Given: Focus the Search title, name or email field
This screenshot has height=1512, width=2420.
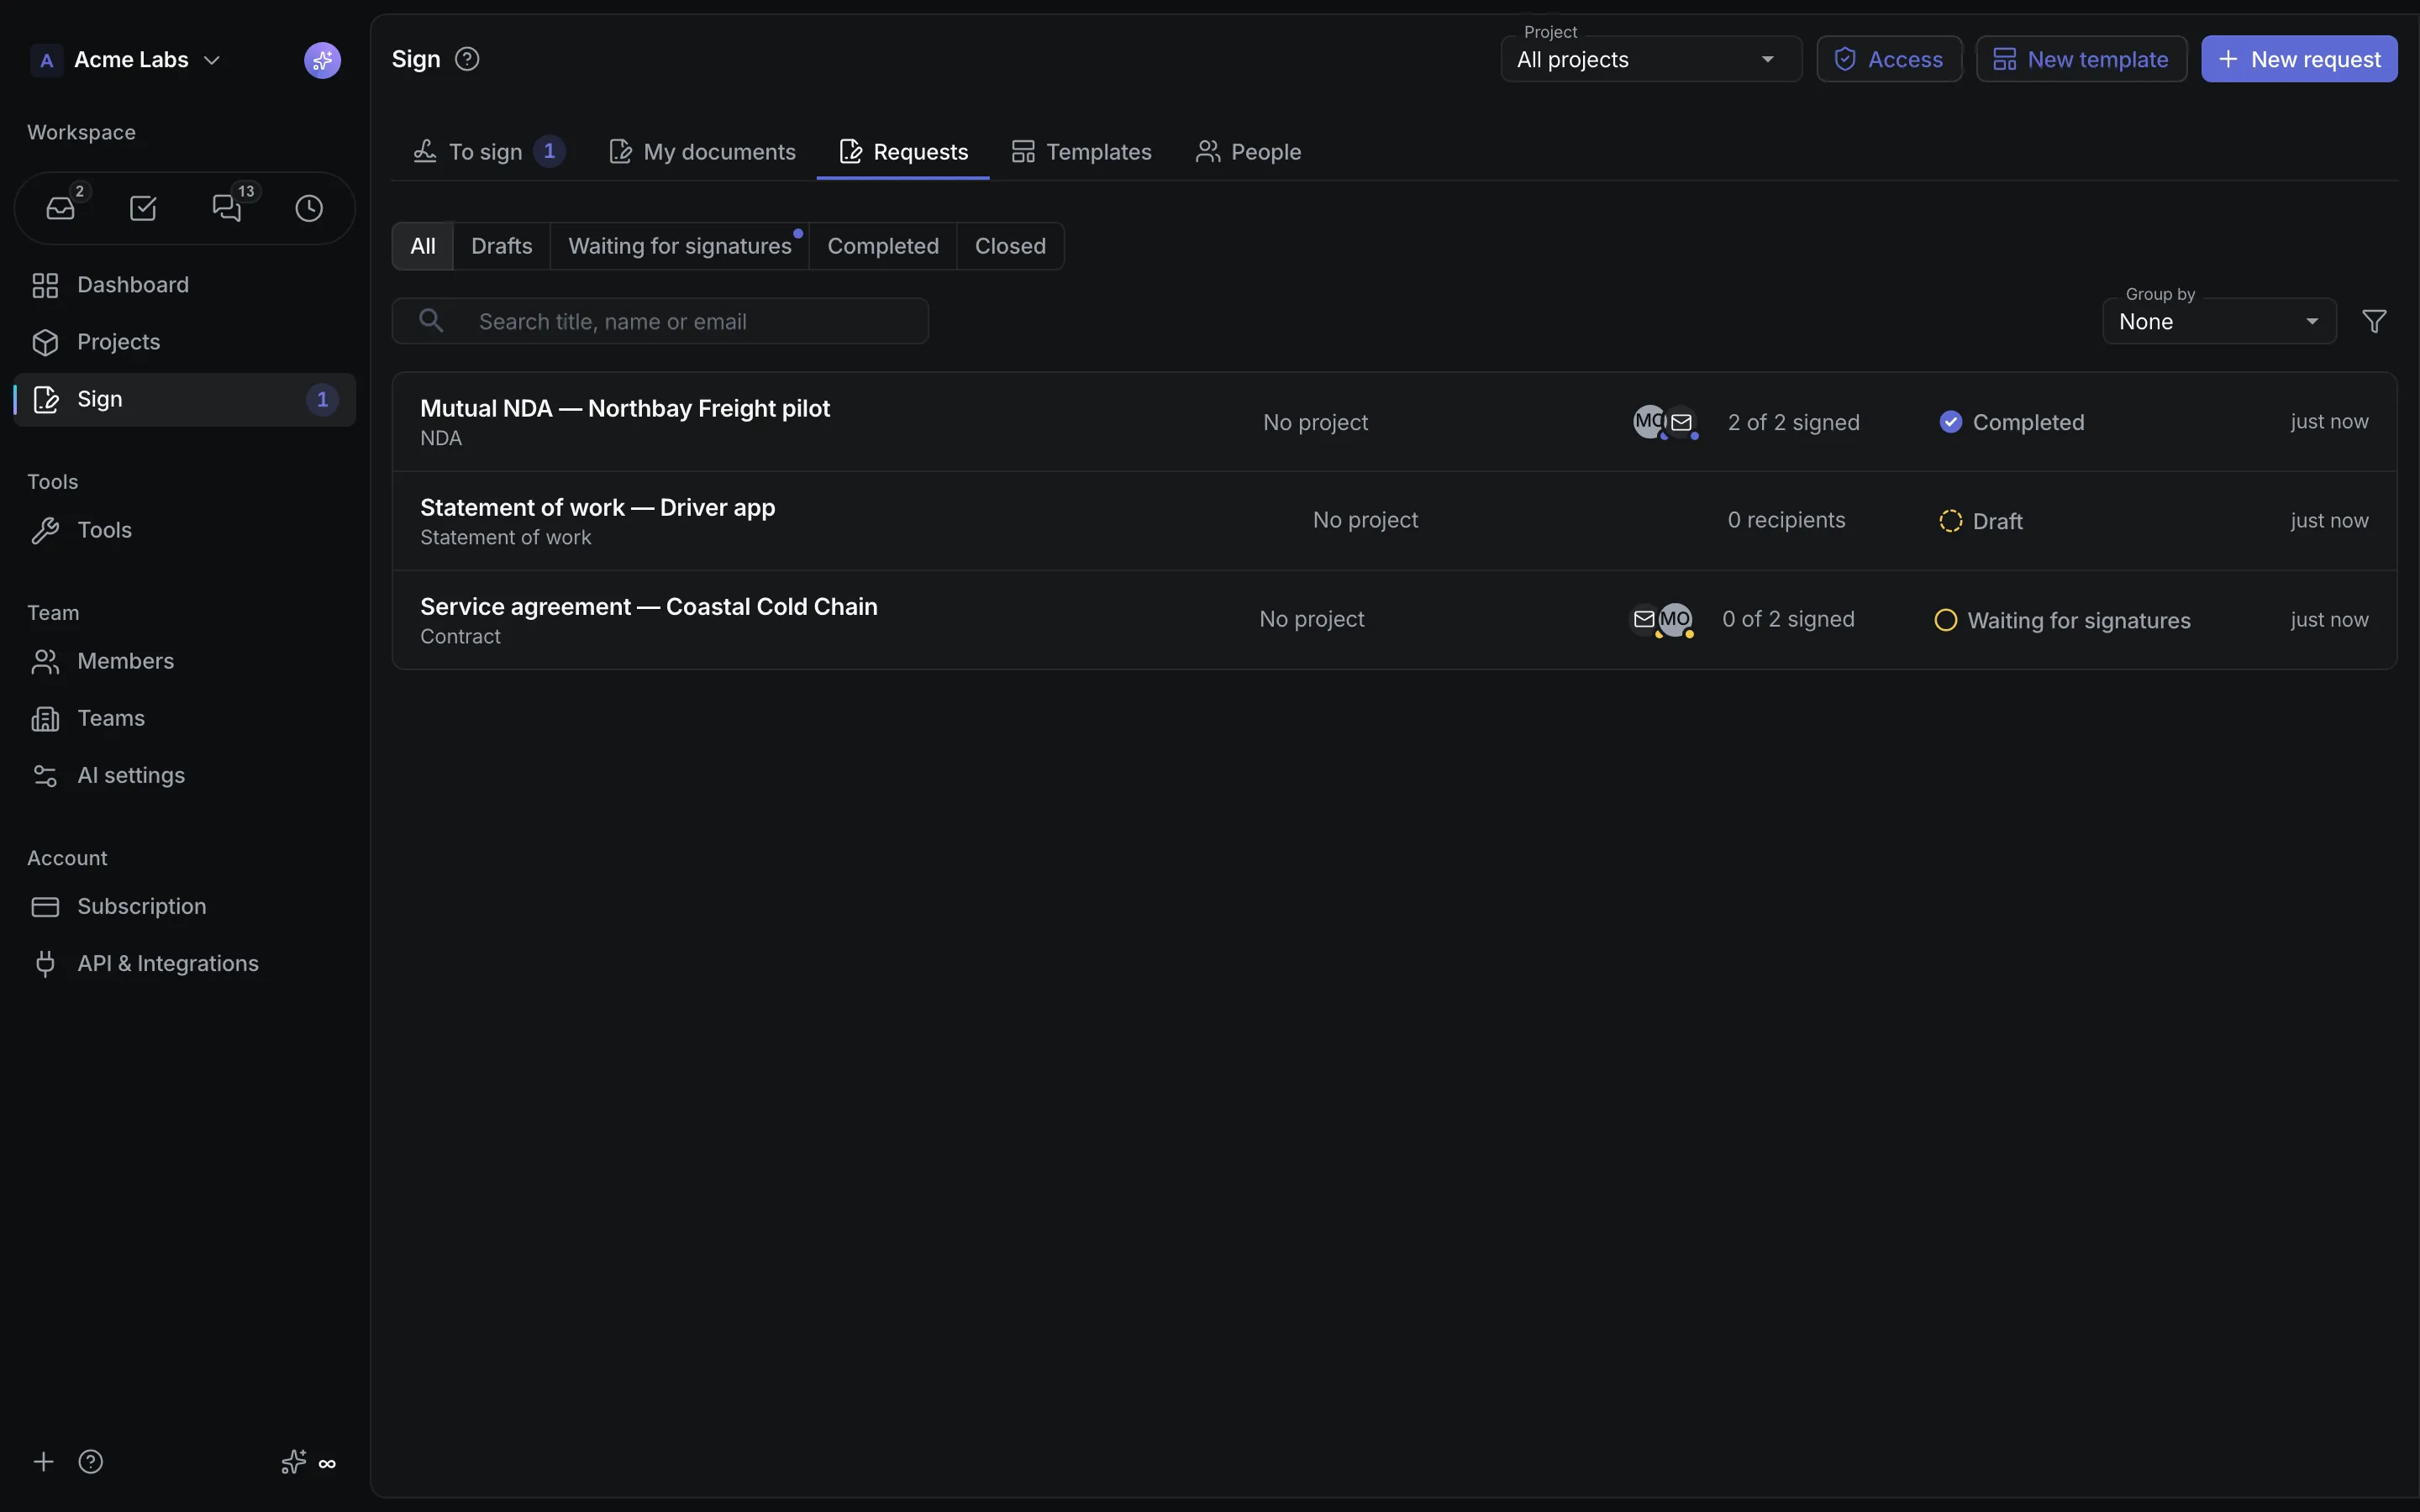Looking at the screenshot, I should [660, 321].
